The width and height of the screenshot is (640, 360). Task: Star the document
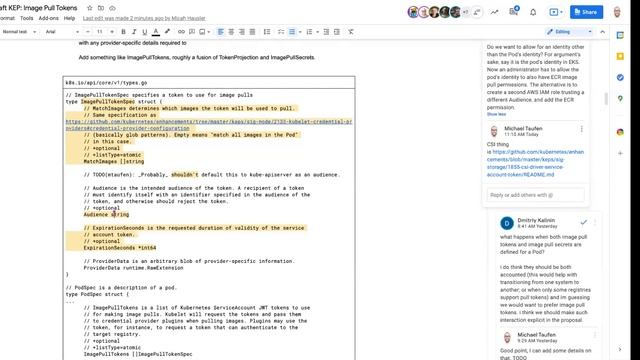point(90,8)
